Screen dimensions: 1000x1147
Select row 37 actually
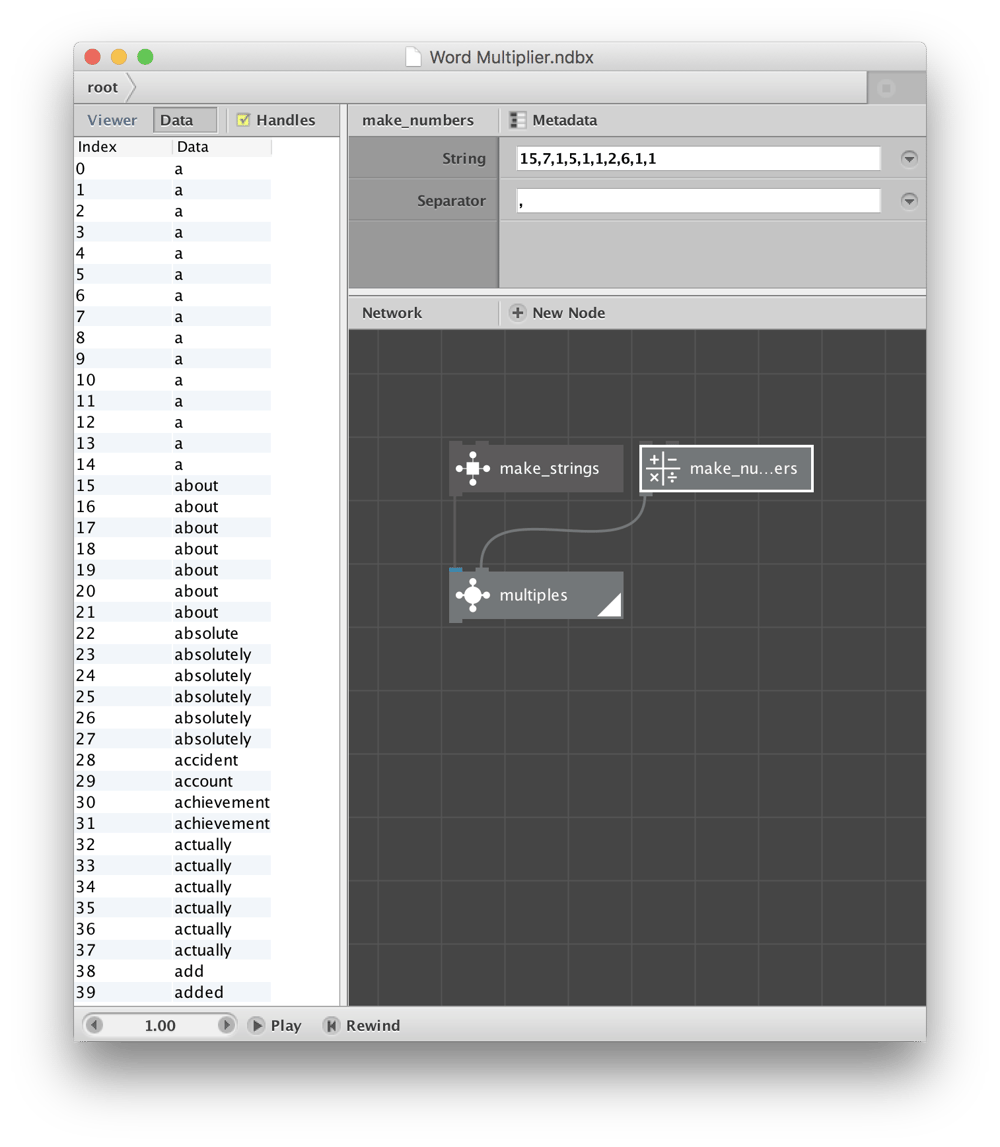(173, 950)
